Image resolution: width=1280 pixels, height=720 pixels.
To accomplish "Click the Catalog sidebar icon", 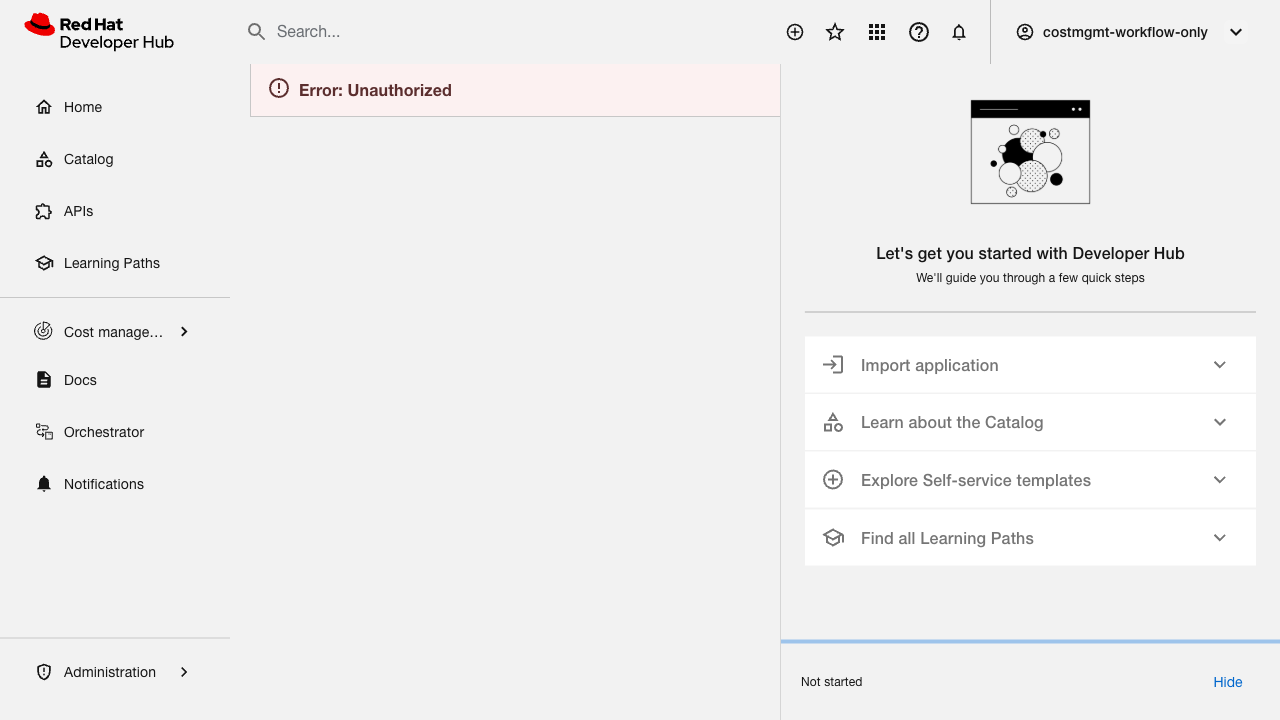I will coord(44,159).
